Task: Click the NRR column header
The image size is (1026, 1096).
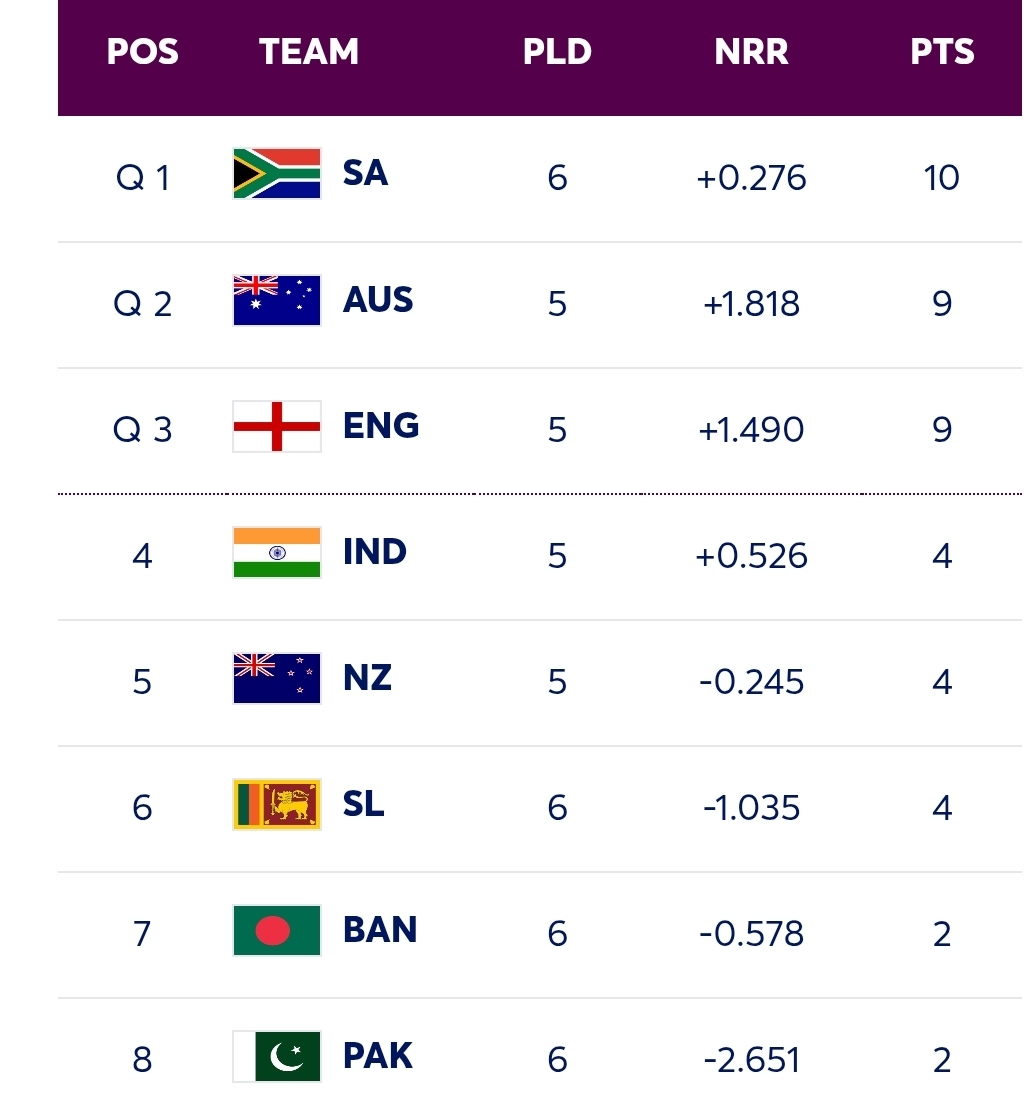Action: [x=751, y=52]
